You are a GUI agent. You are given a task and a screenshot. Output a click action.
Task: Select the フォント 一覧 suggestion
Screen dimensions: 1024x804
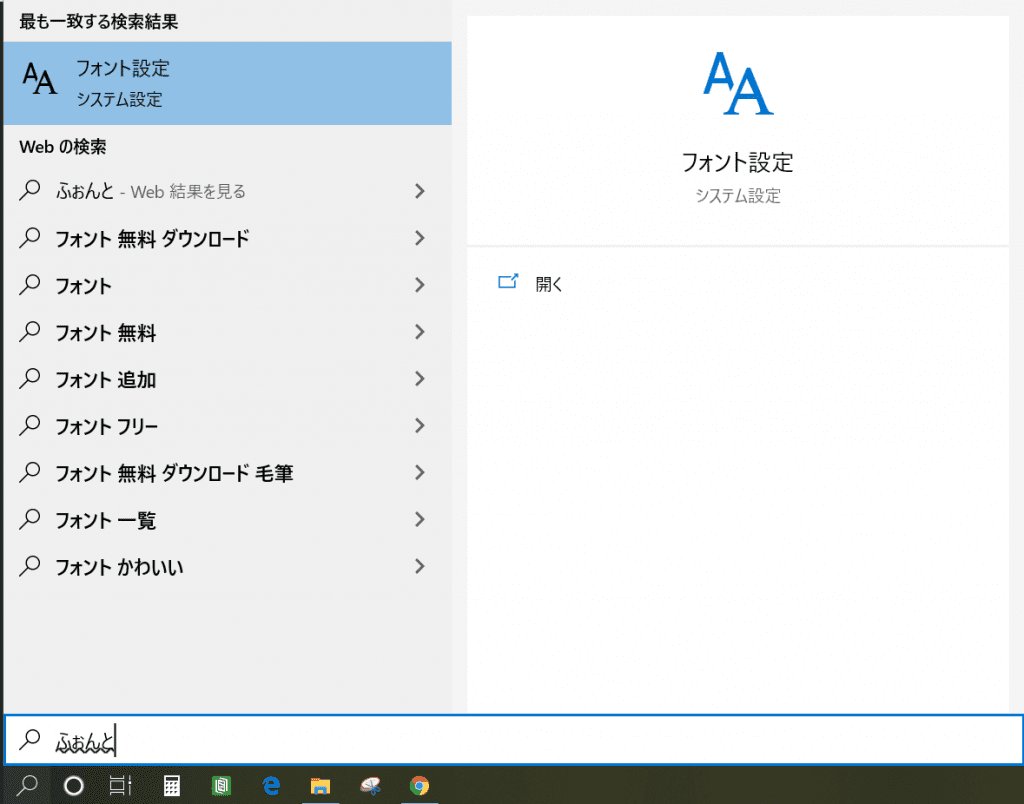point(106,521)
